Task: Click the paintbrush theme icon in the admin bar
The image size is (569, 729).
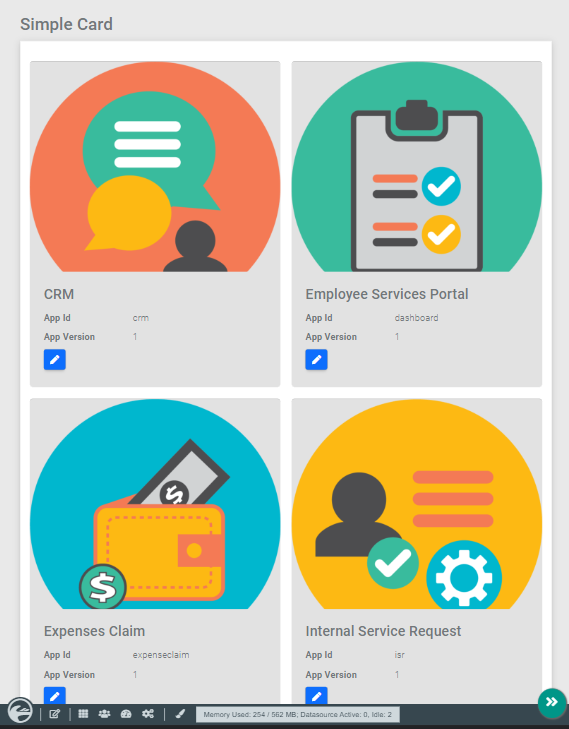Action: click(180, 714)
